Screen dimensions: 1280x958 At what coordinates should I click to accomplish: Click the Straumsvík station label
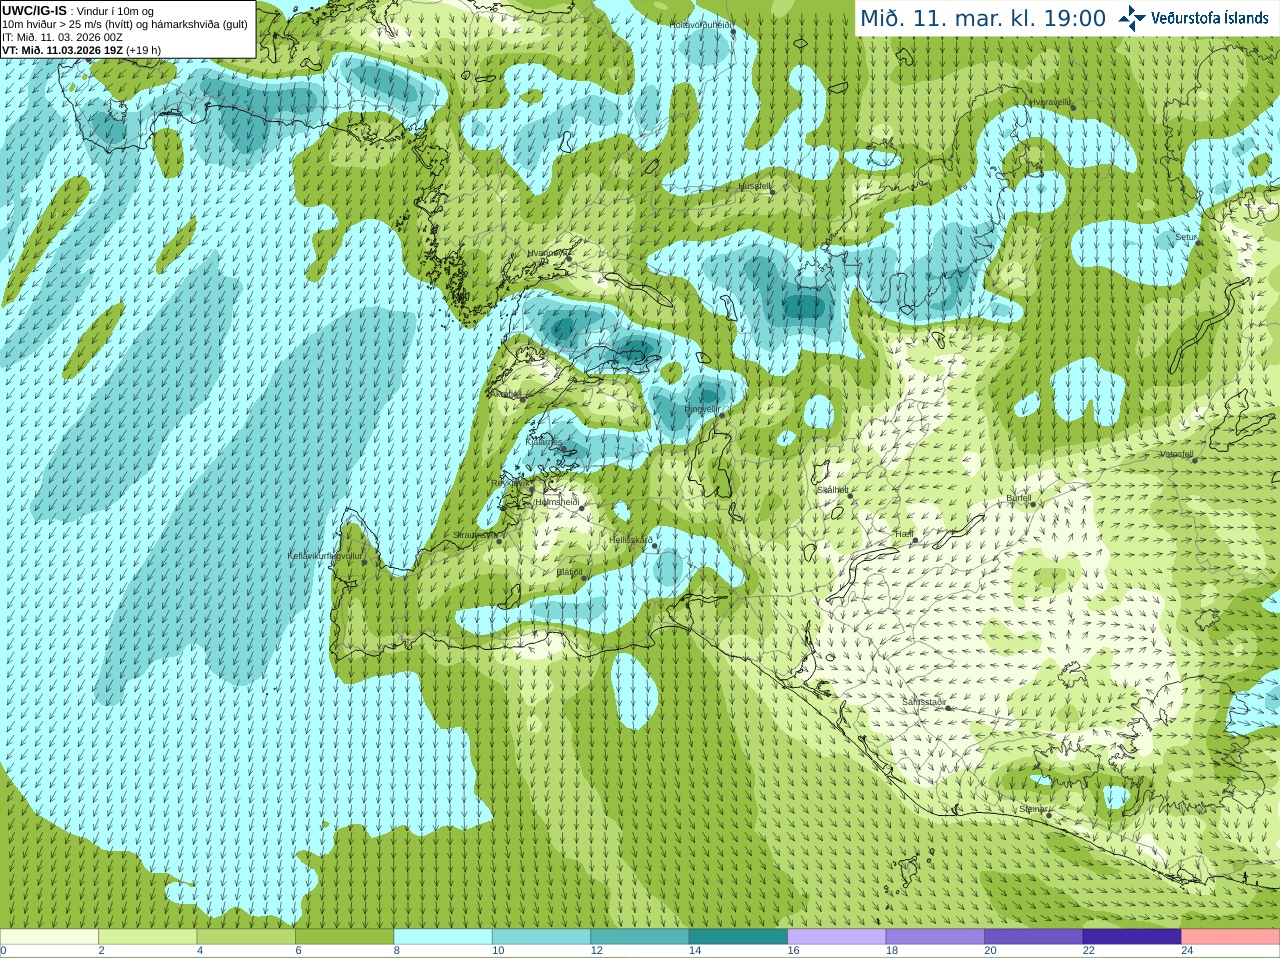(x=476, y=535)
